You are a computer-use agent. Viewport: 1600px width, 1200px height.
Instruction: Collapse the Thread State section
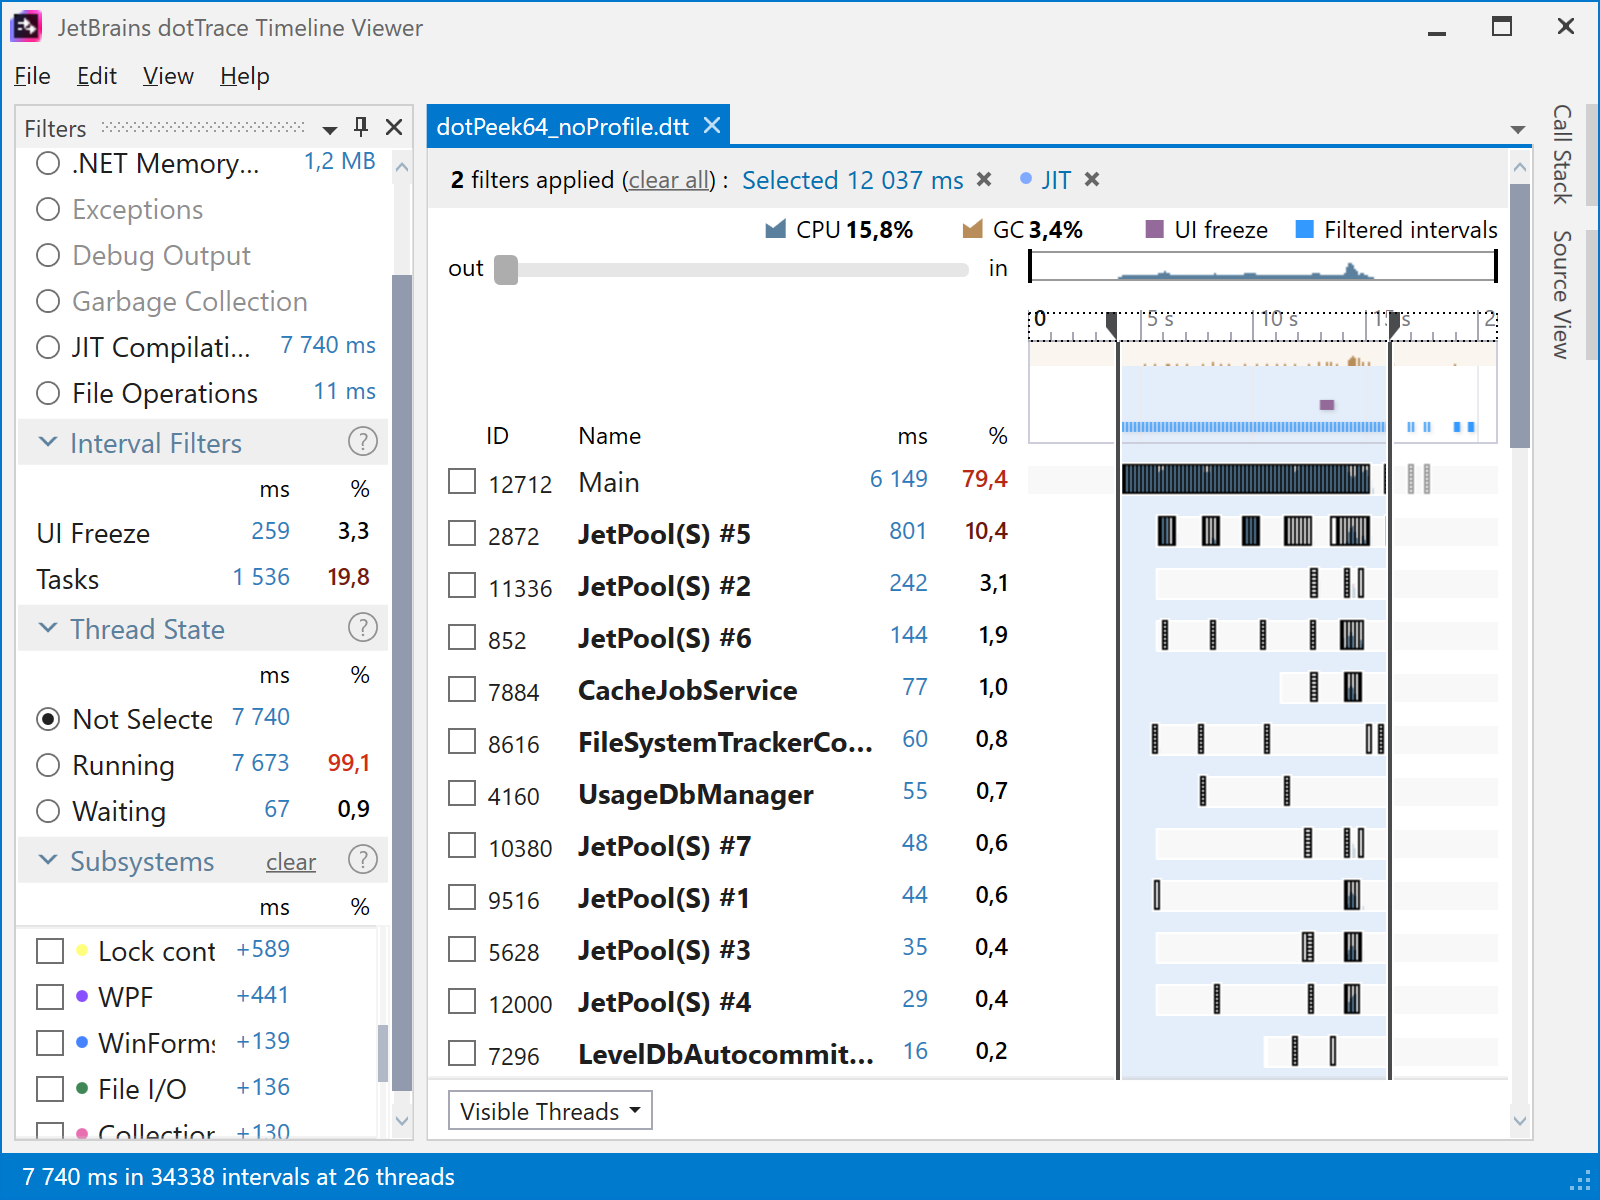tap(47, 628)
